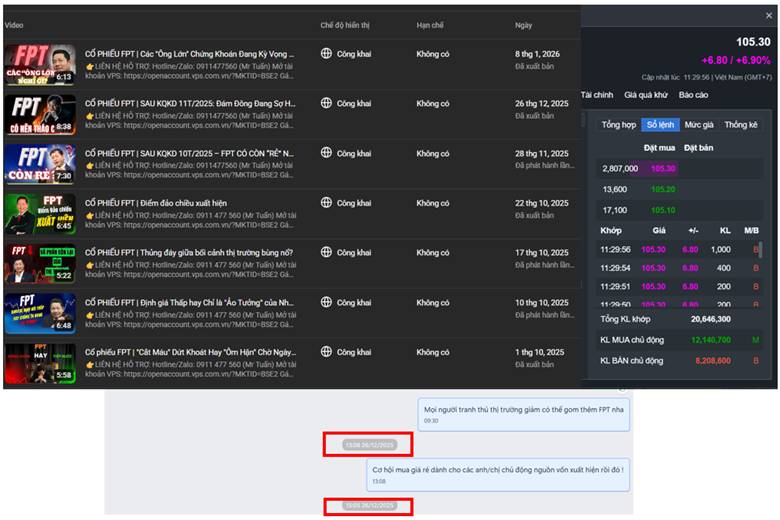Click the date '10 thg 10, 2025'
780x520 pixels.
click(542, 303)
